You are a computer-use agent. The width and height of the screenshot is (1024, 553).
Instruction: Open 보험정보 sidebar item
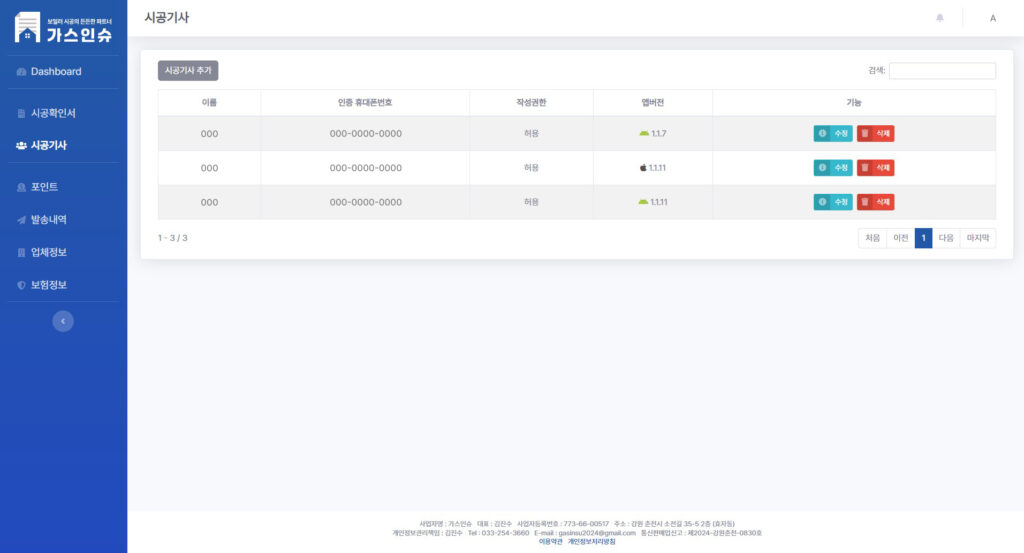[48, 285]
